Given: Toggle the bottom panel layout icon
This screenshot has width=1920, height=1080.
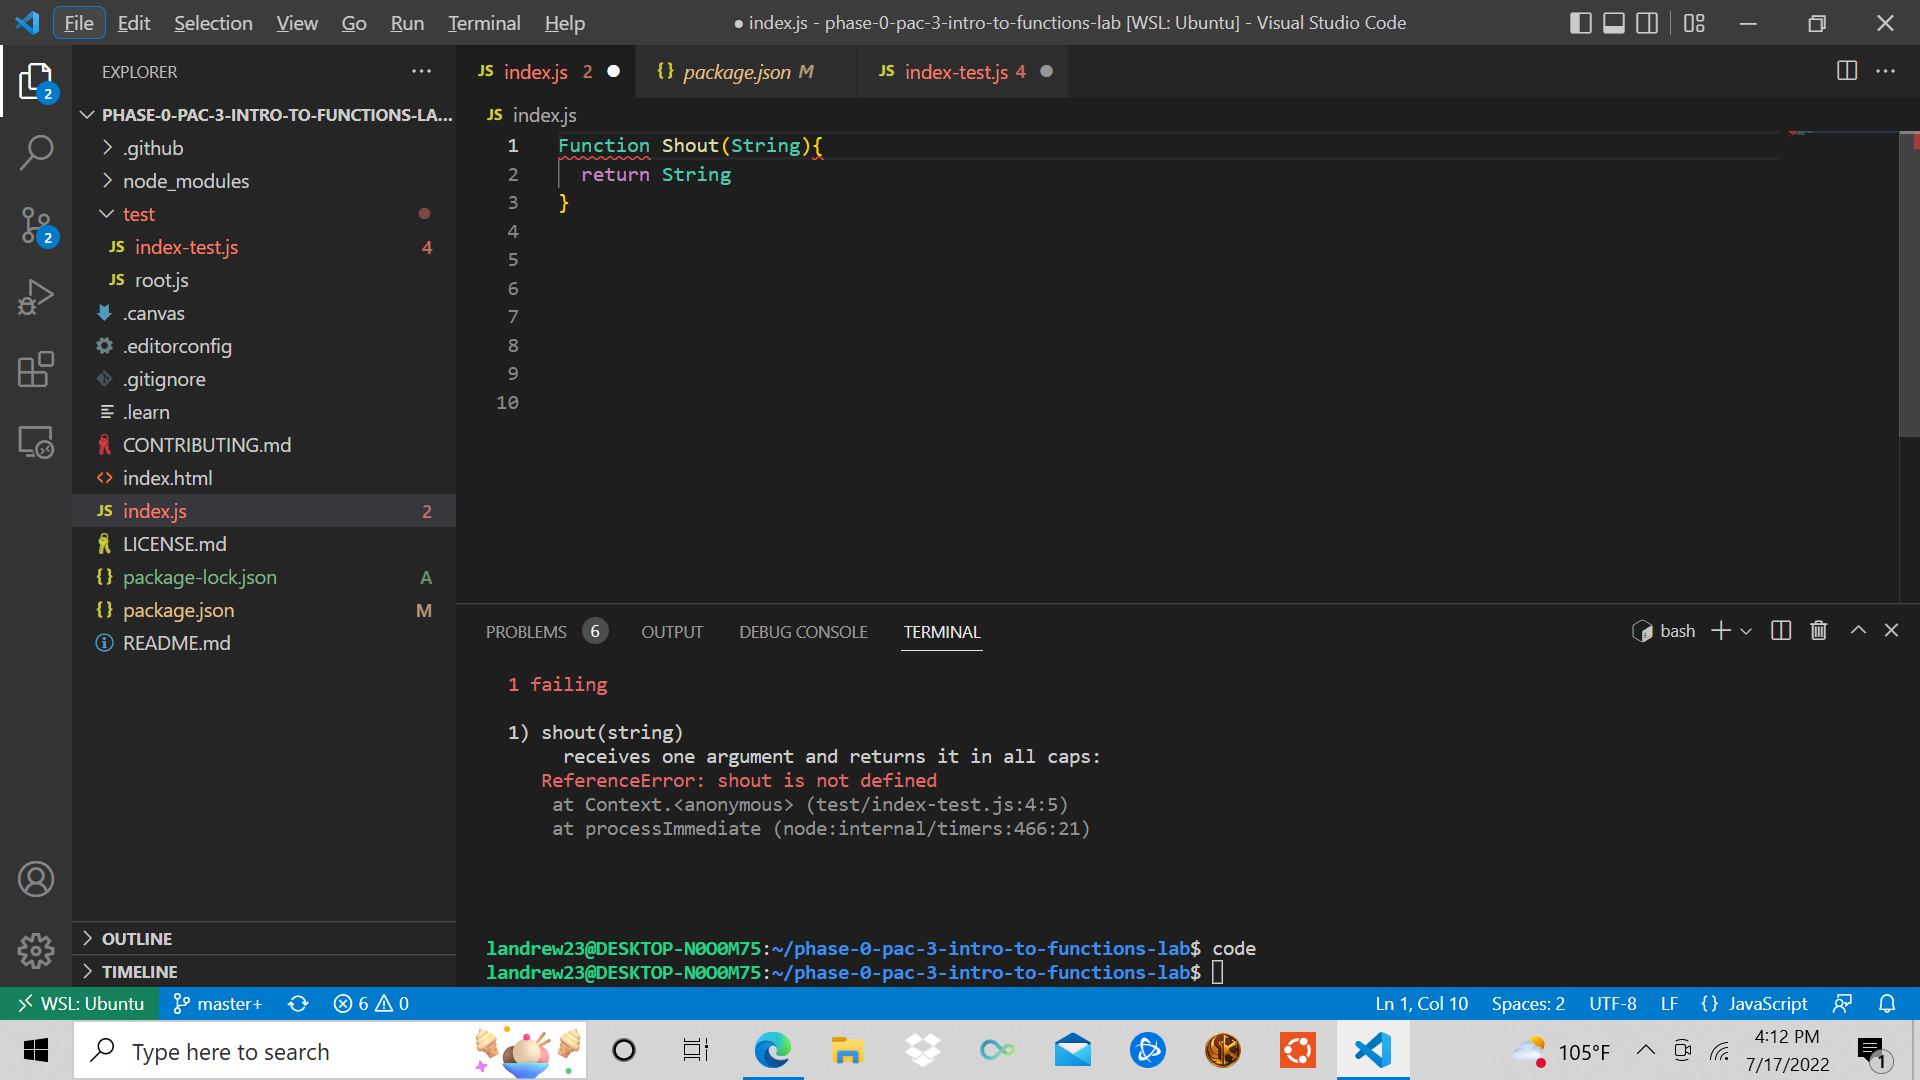Looking at the screenshot, I should coord(1613,23).
